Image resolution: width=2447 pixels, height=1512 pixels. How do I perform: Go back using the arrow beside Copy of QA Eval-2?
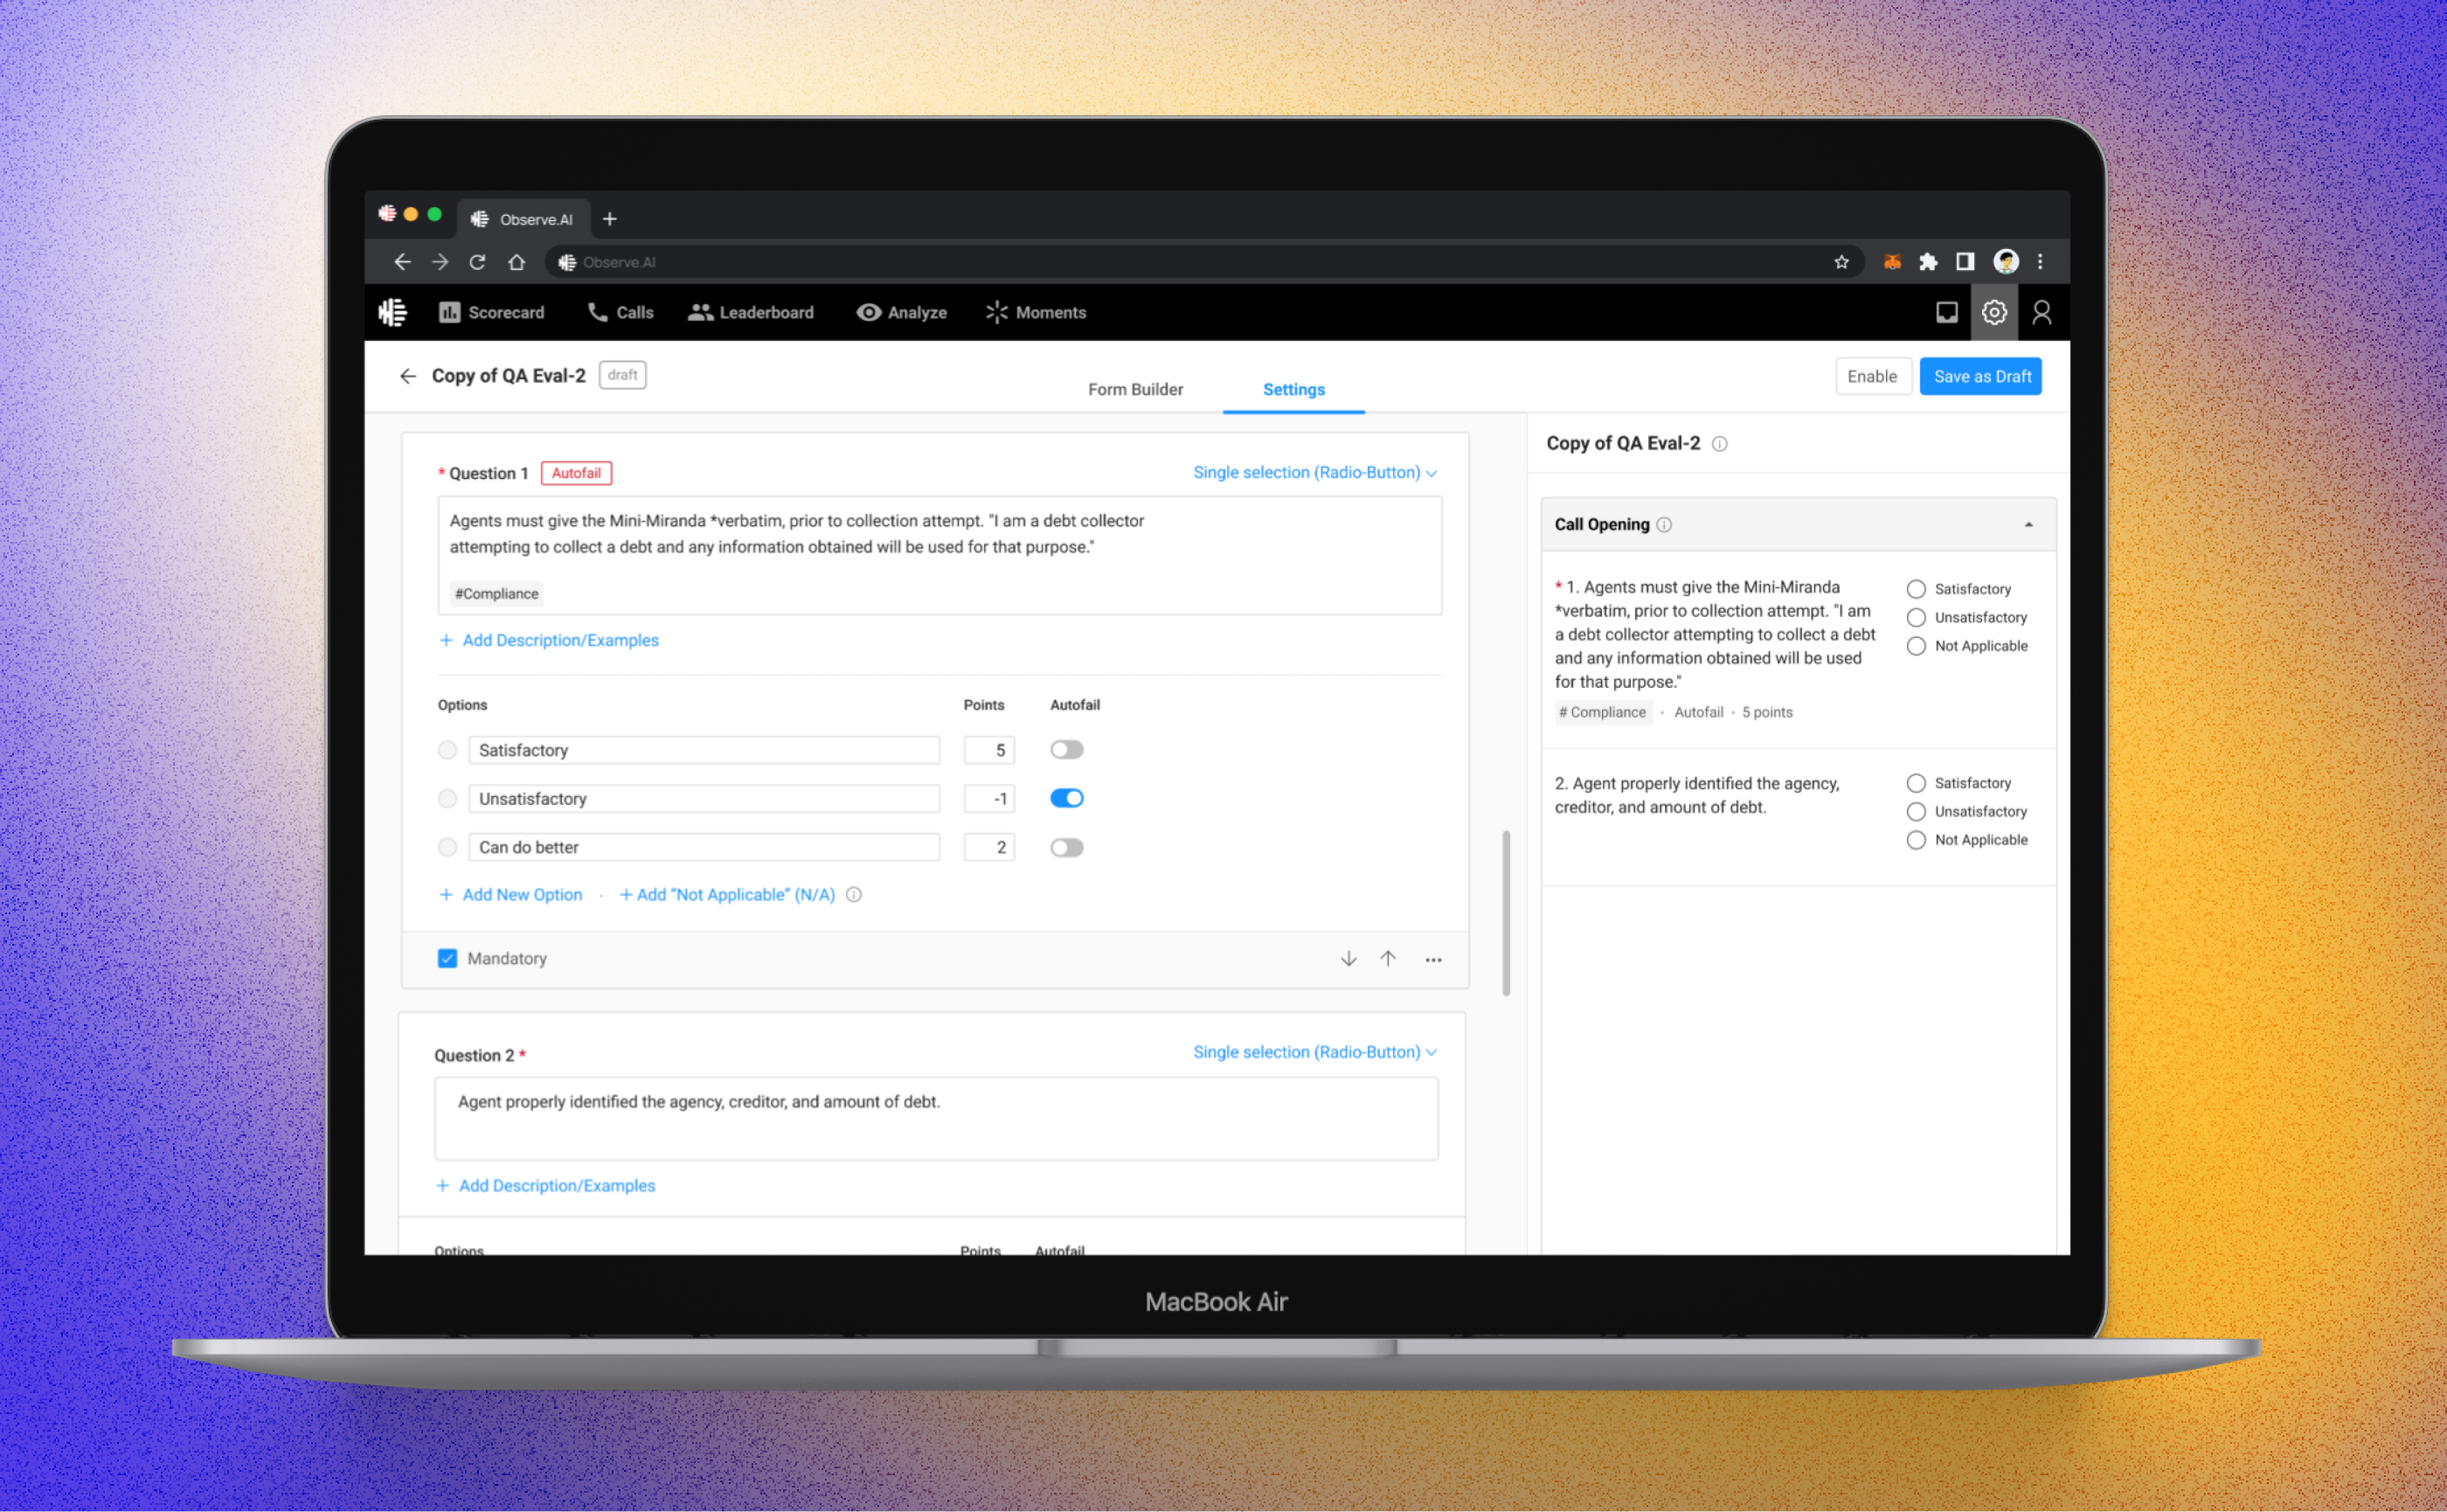click(408, 376)
